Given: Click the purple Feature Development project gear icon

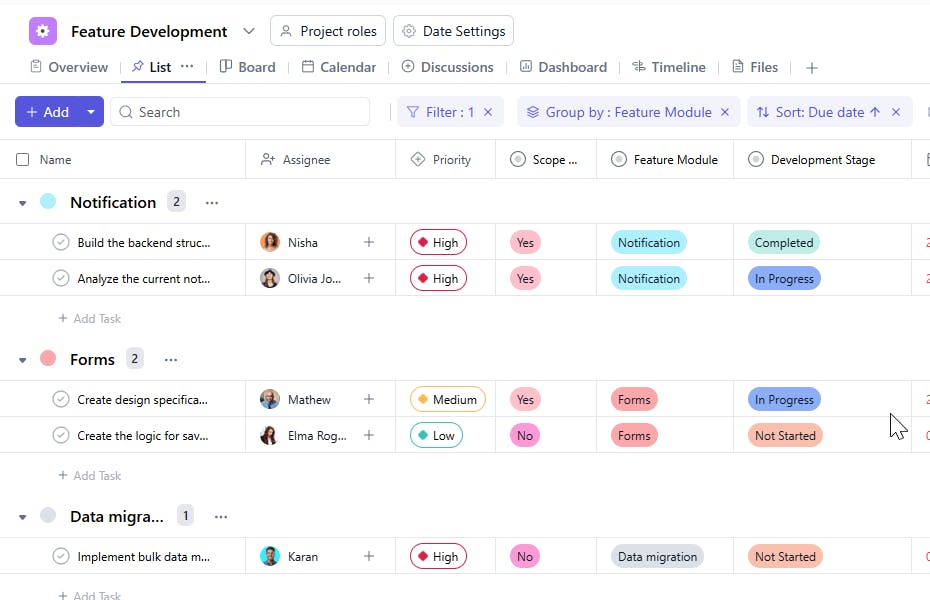Looking at the screenshot, I should coord(43,31).
